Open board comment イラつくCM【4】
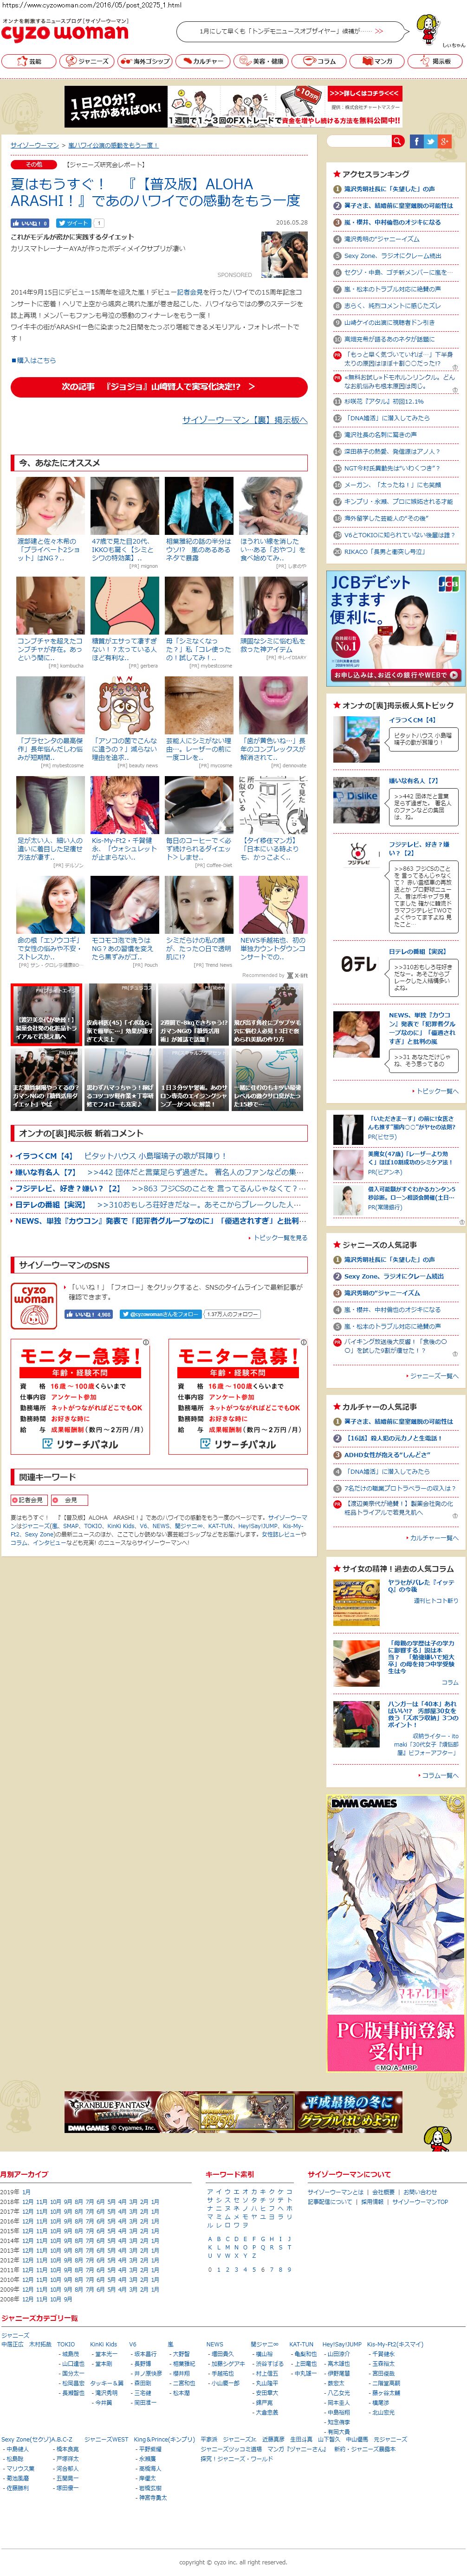Screen dimensions: 467x2576 pyautogui.click(x=44, y=1156)
